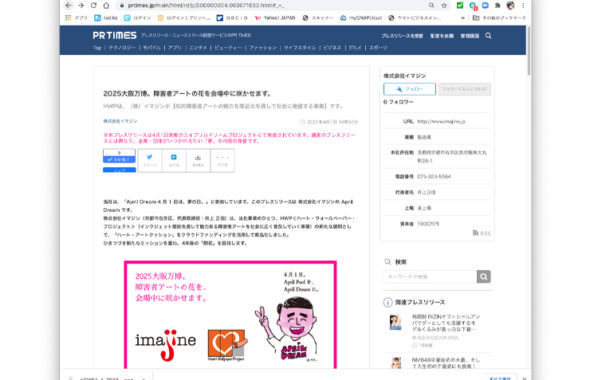
Task: Open the extensions puzzle icon
Action: [498, 5]
